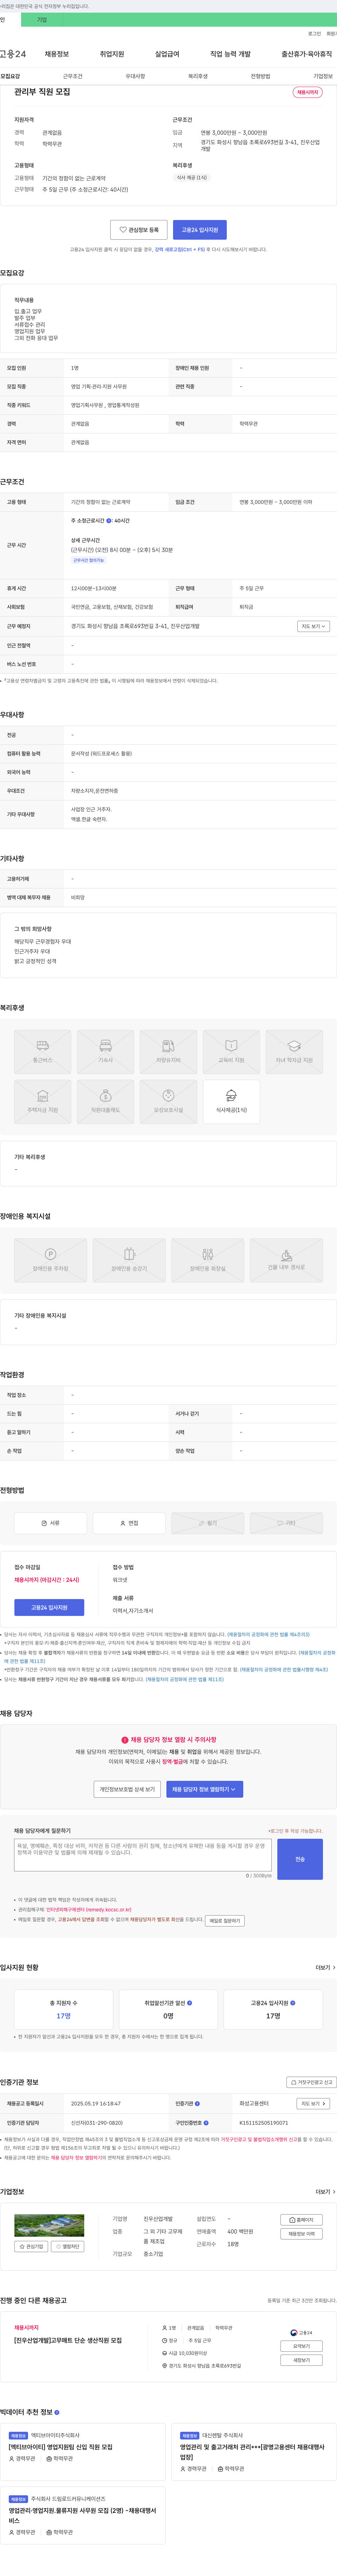Click the 차량유지비 welfare icon
This screenshot has height=2576, width=337.
[168, 1052]
